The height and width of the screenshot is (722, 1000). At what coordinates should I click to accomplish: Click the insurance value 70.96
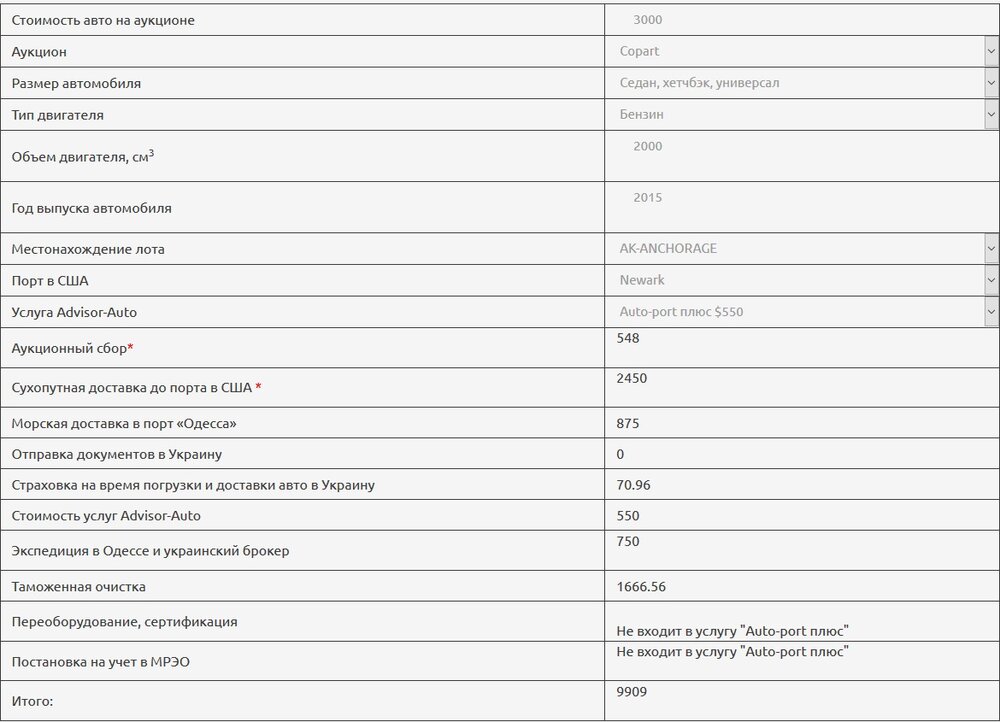(x=633, y=485)
